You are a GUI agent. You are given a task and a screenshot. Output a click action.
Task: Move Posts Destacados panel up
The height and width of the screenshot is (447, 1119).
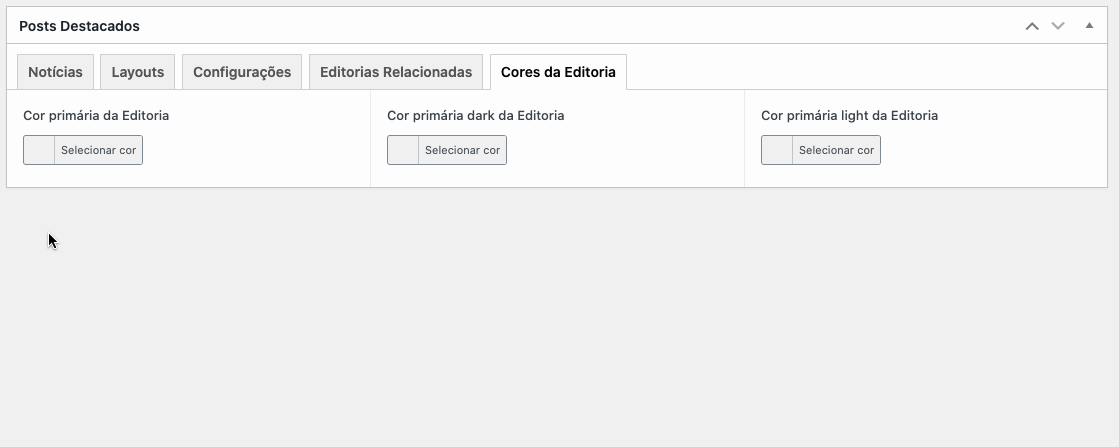(x=1032, y=26)
